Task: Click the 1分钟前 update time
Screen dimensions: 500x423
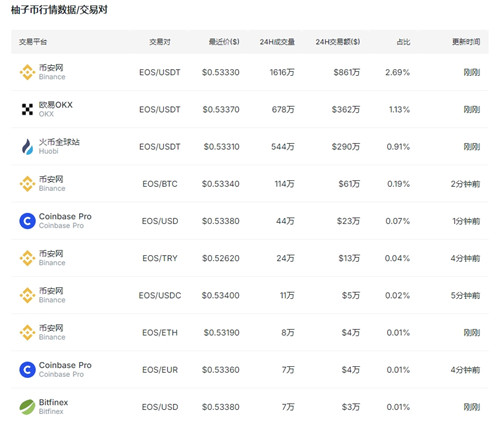Action: pos(466,221)
